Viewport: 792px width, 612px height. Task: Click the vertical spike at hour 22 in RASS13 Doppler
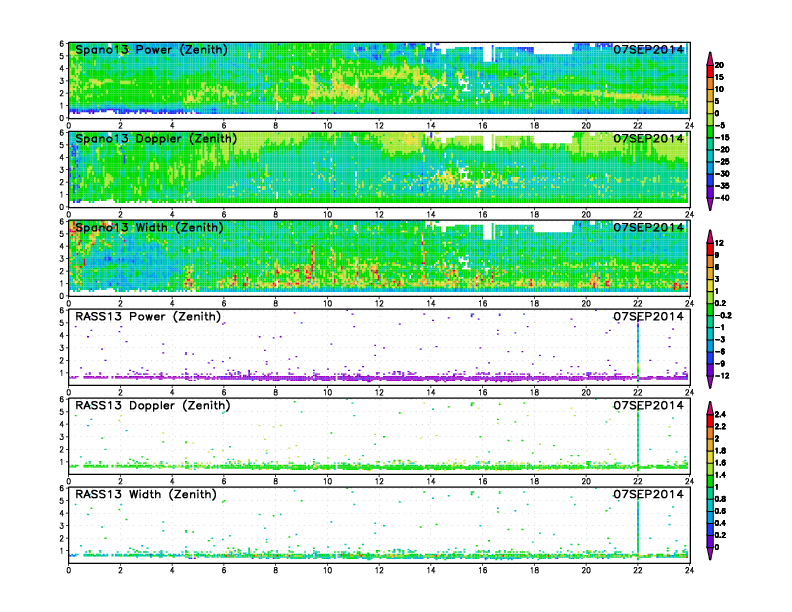click(638, 439)
